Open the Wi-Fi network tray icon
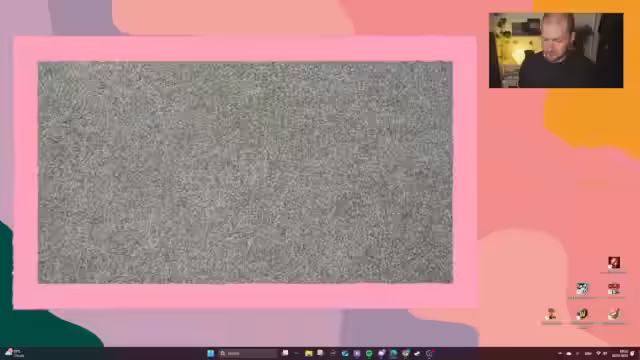The image size is (640, 360). pyautogui.click(x=598, y=353)
